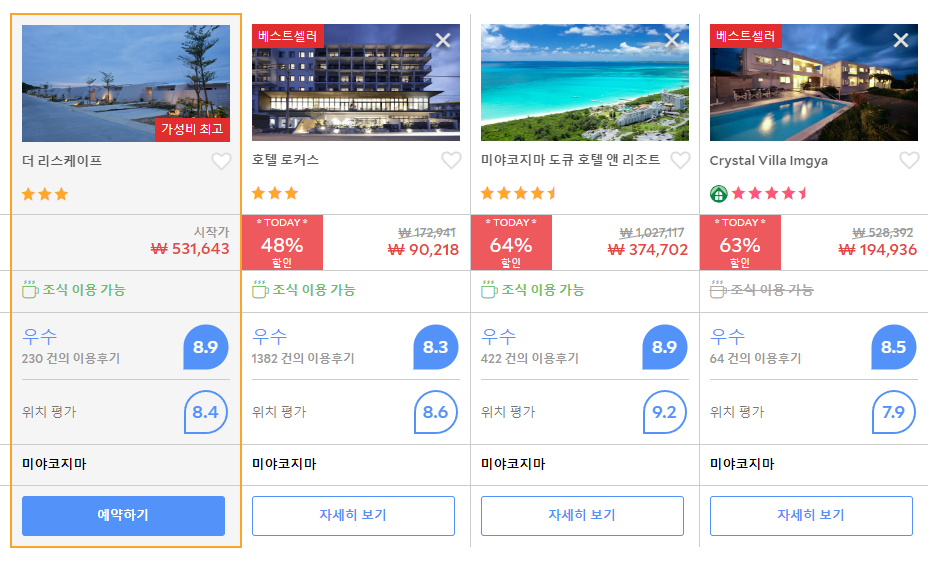Select the 48% TODAY discount badge
The height and width of the screenshot is (561, 933).
tap(282, 243)
